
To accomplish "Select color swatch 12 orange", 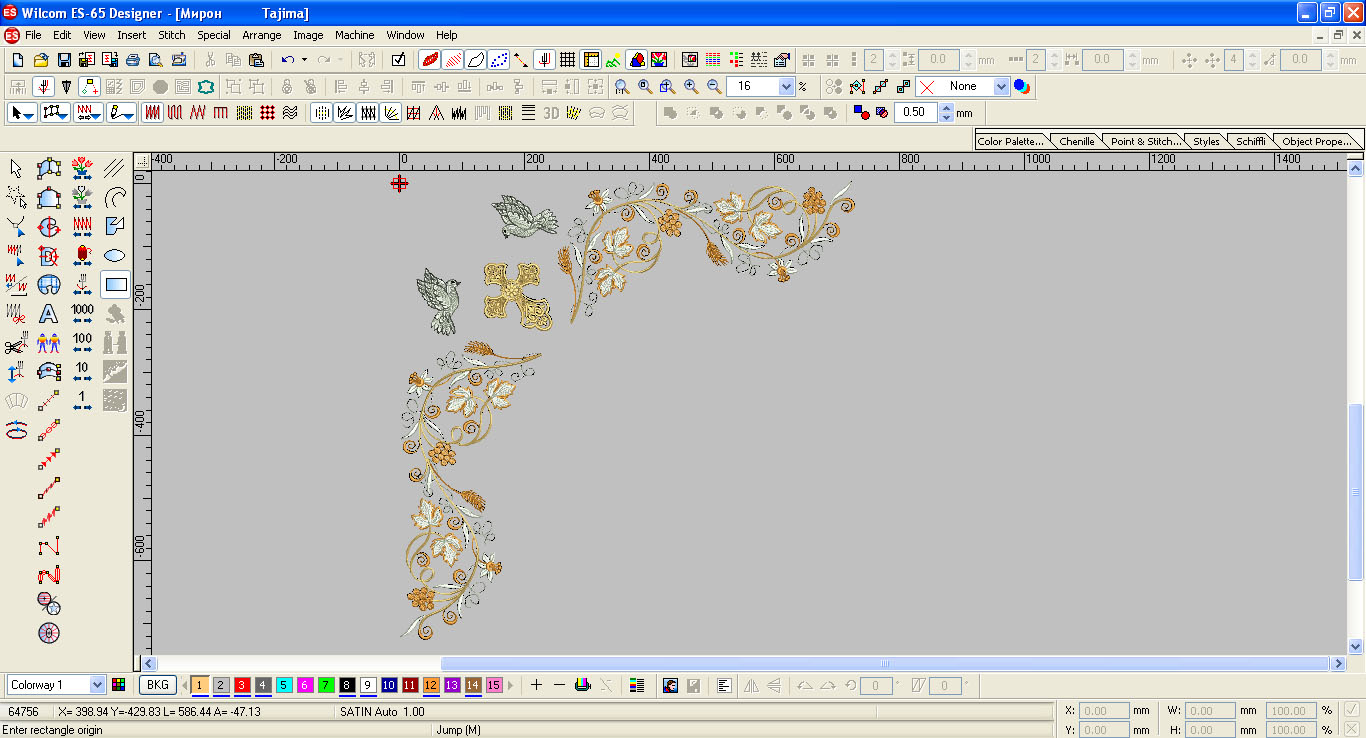I will click(x=431, y=685).
